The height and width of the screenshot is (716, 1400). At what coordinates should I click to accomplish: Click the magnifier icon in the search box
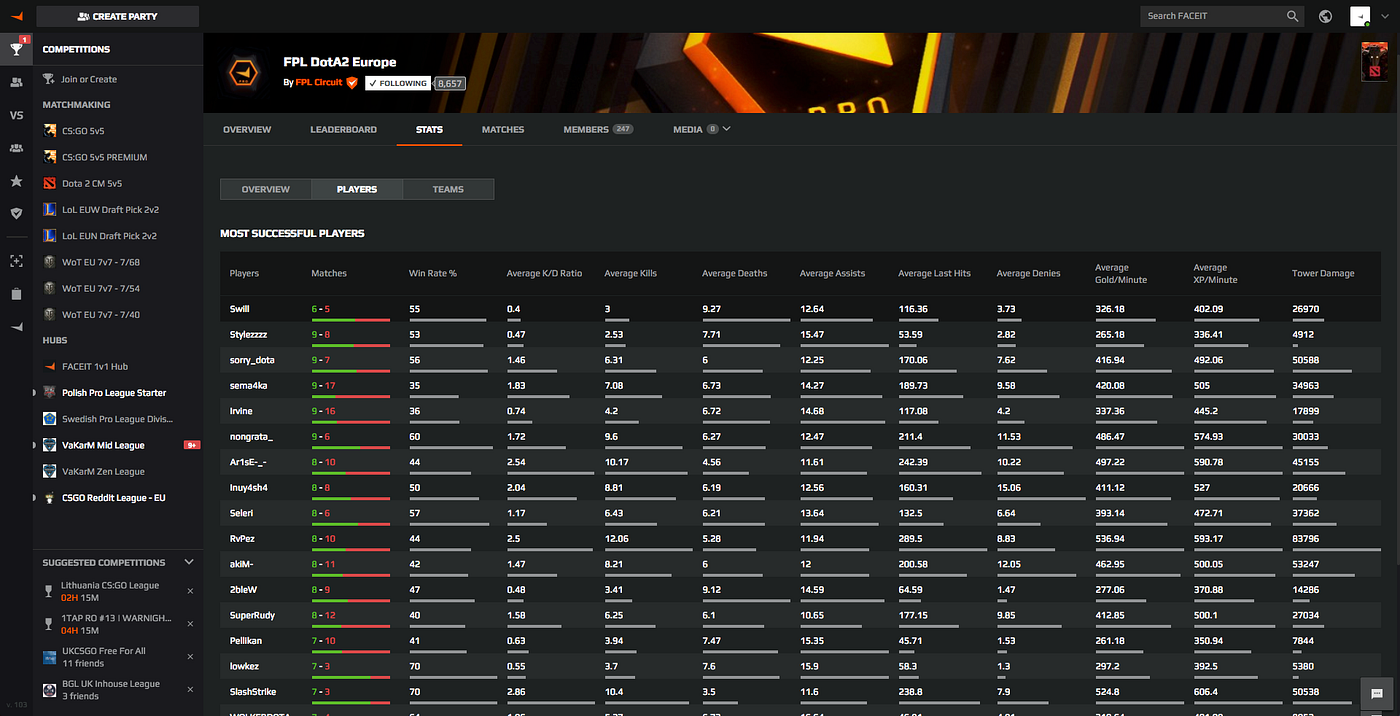click(1292, 16)
